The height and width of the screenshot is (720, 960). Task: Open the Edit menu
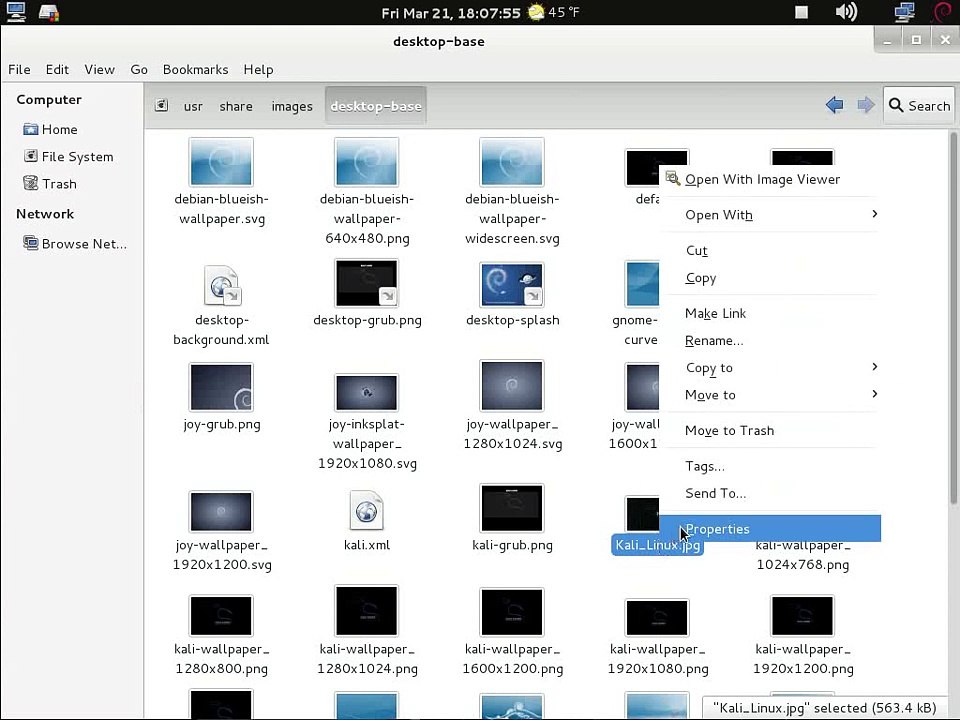[x=57, y=70]
